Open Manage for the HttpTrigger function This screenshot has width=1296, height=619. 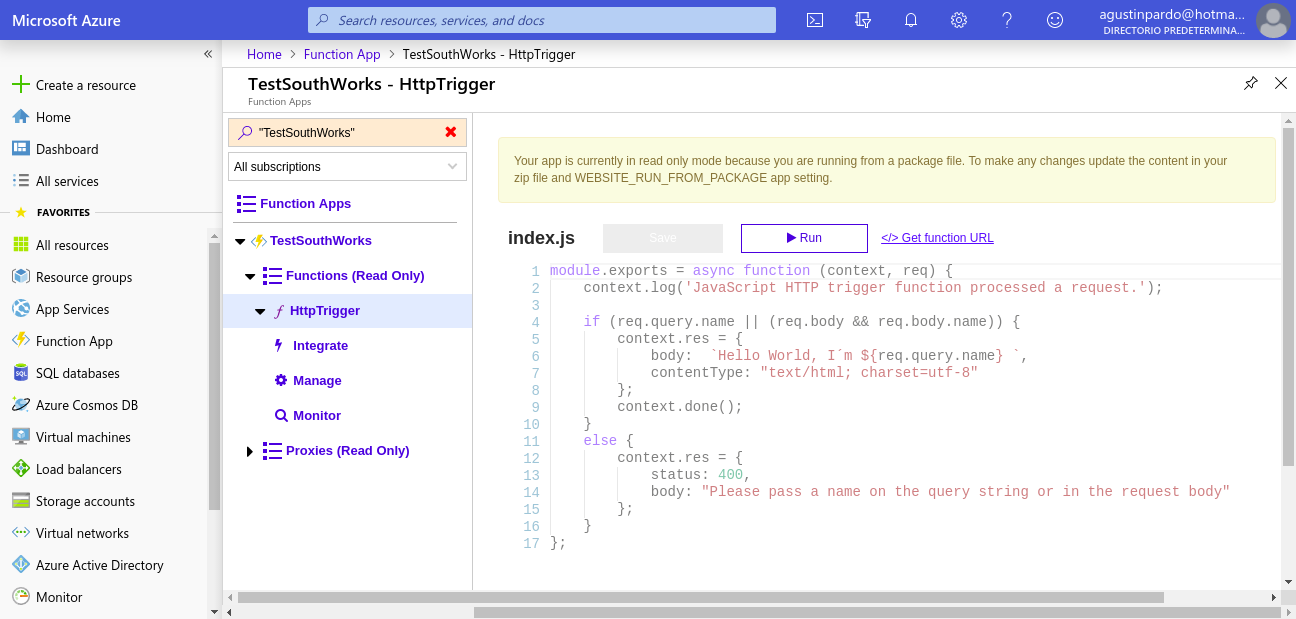[x=319, y=380]
